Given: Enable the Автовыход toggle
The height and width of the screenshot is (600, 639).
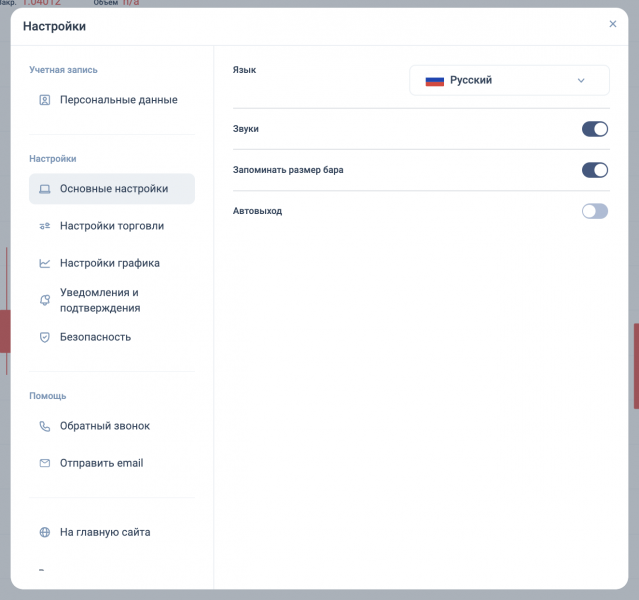Looking at the screenshot, I should [x=595, y=211].
